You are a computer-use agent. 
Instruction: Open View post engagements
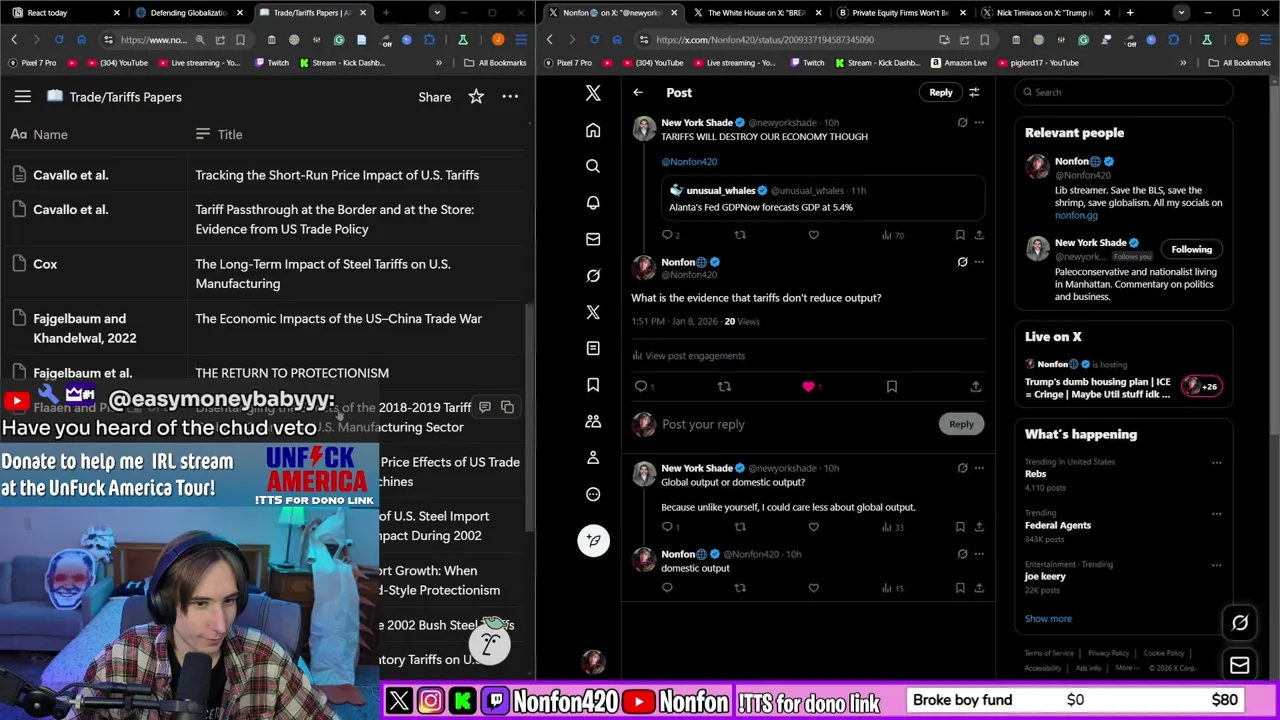689,356
